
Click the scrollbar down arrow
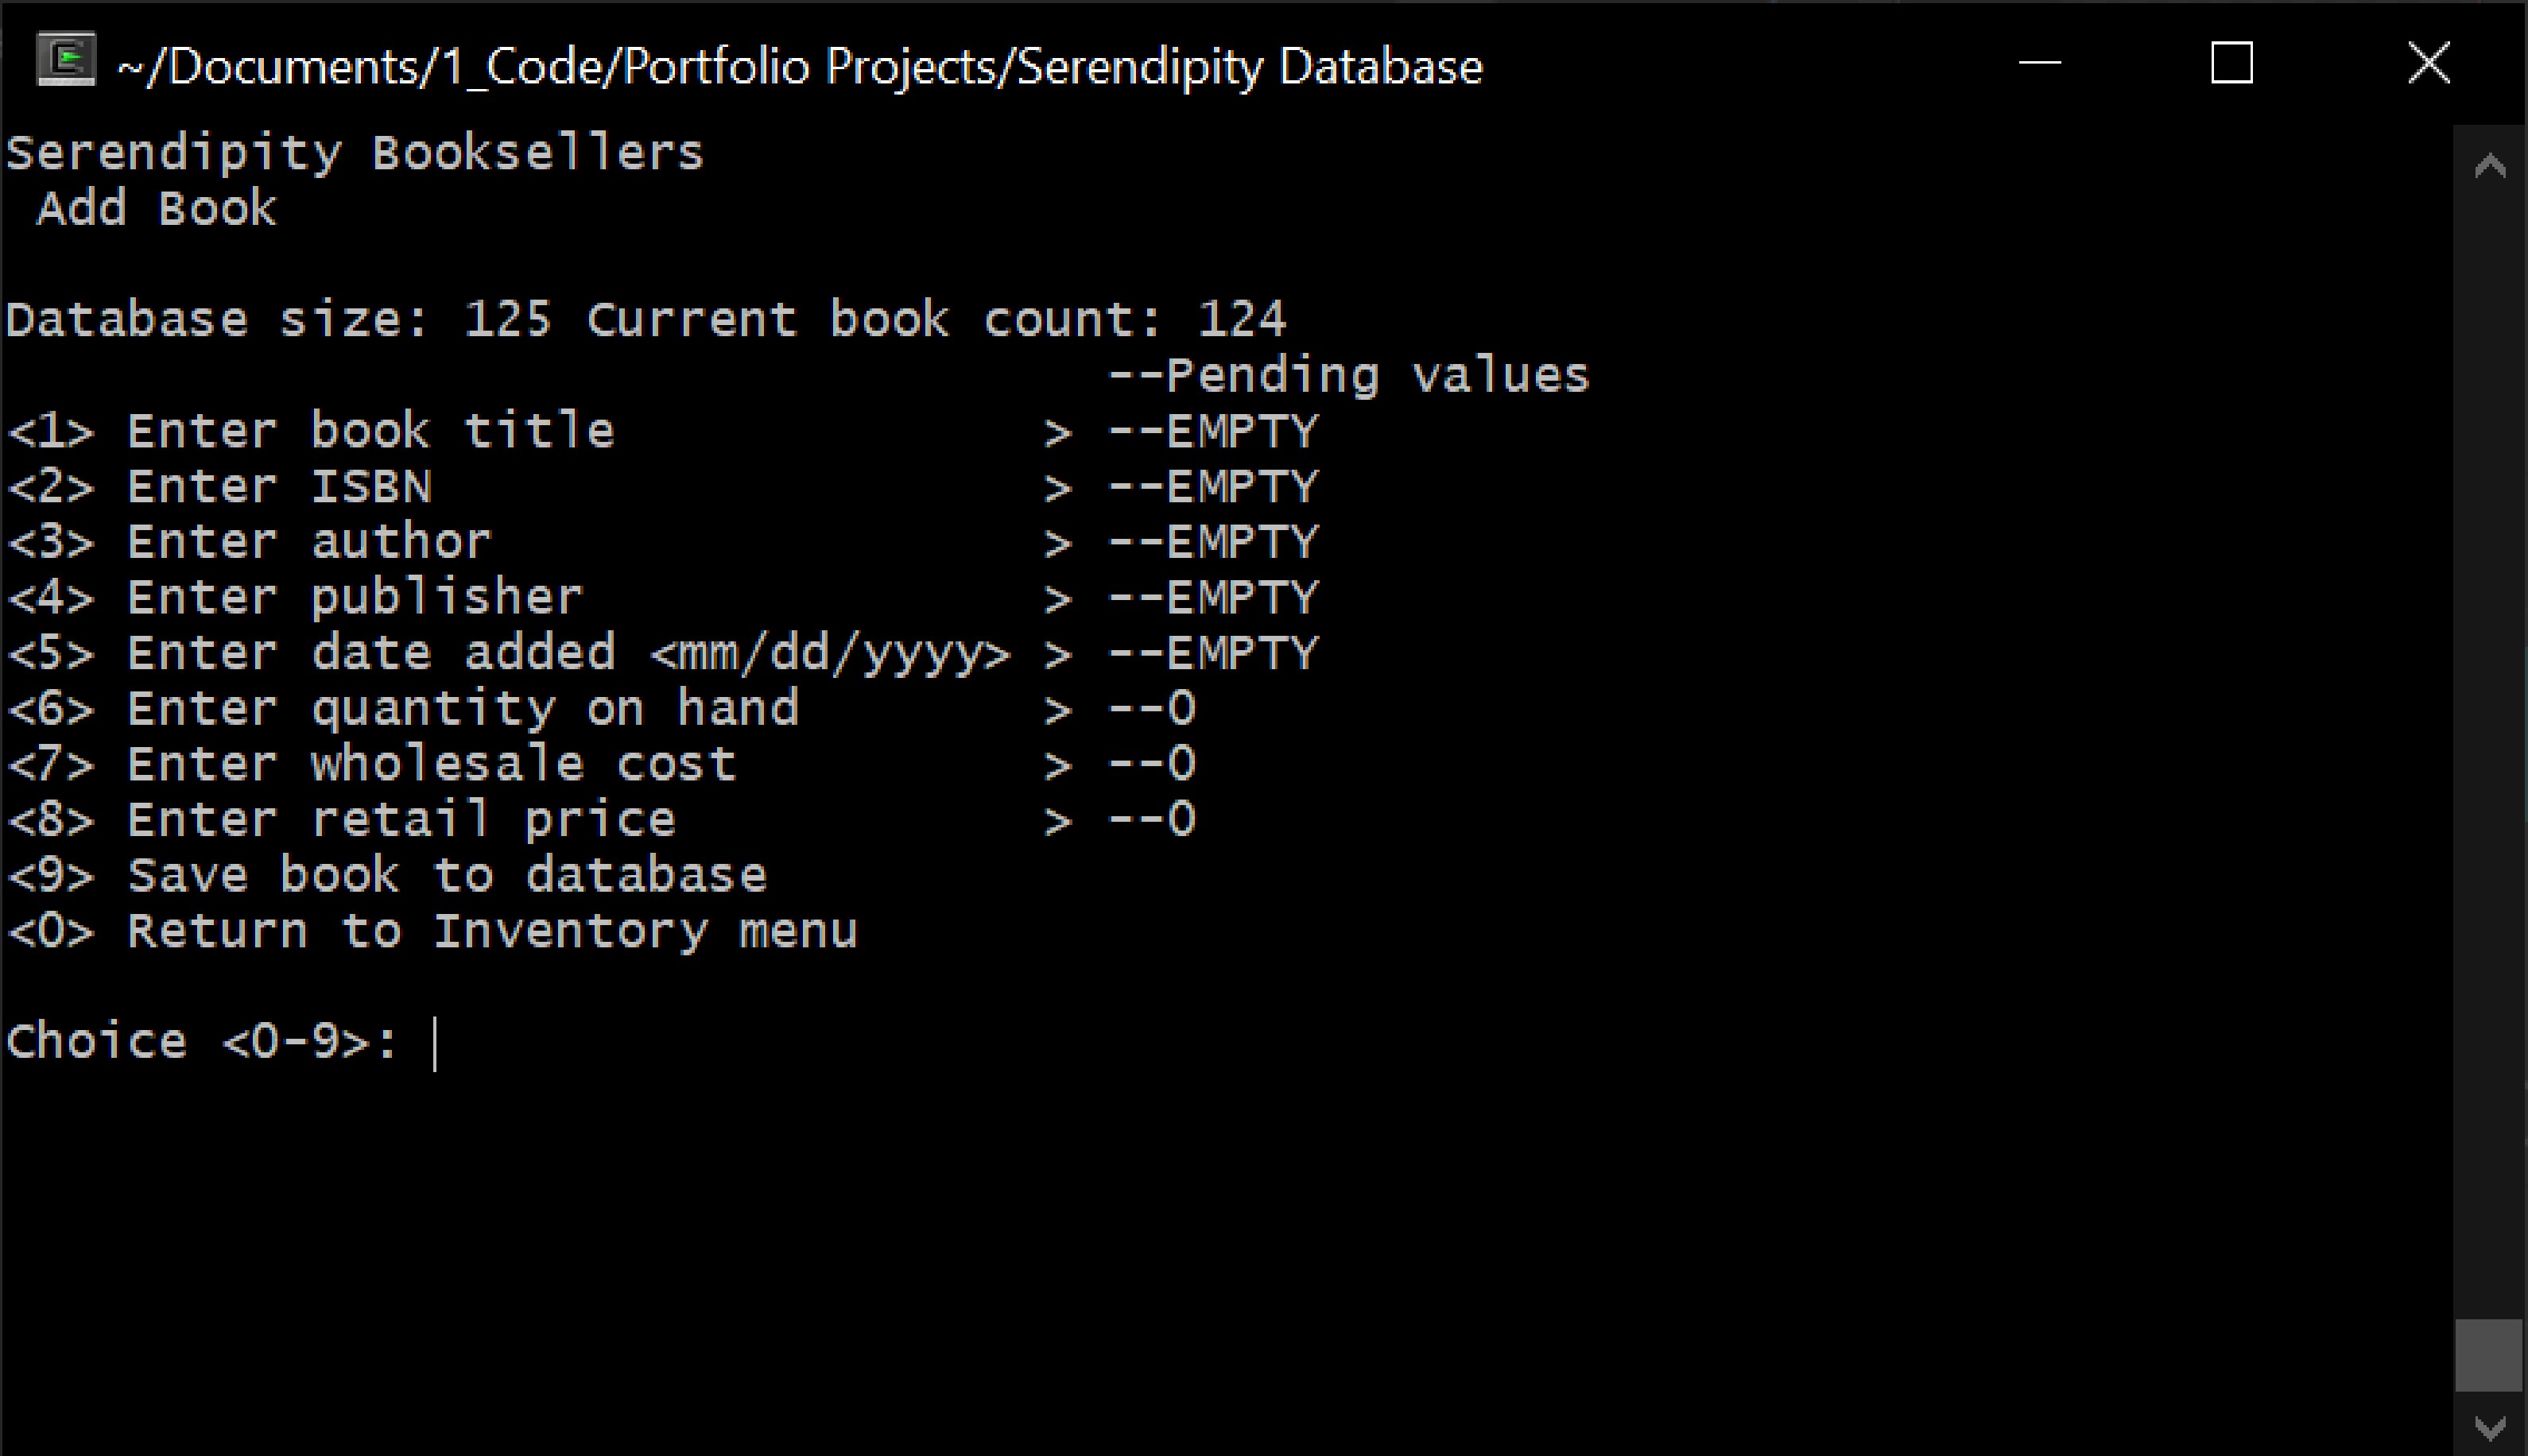click(x=2489, y=1427)
